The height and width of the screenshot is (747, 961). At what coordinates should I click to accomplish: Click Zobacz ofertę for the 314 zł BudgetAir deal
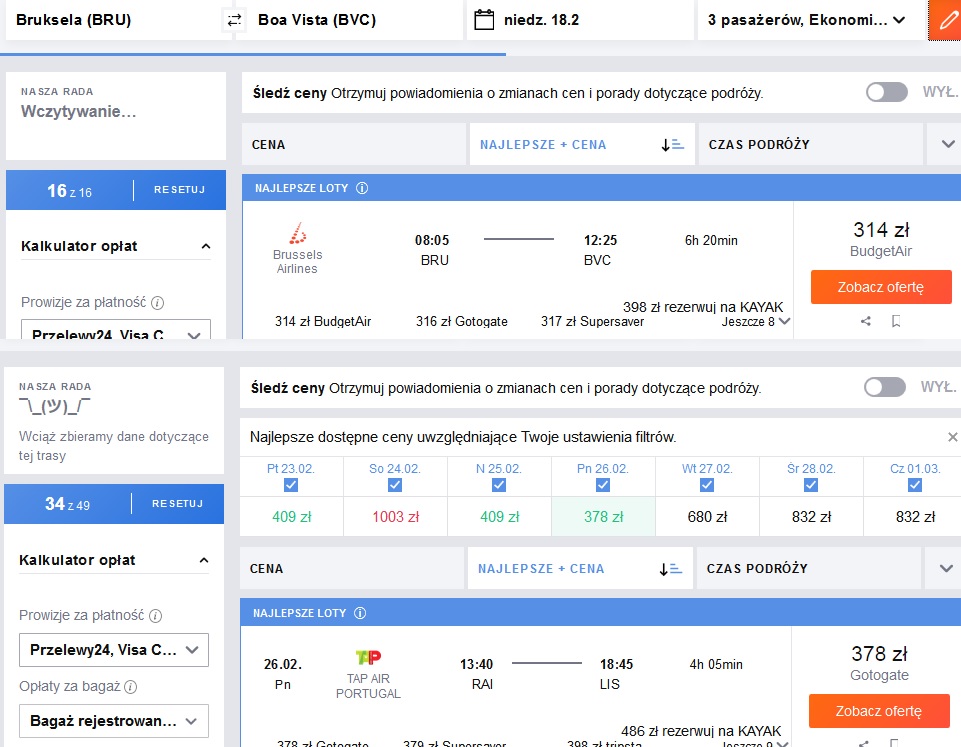(x=881, y=287)
